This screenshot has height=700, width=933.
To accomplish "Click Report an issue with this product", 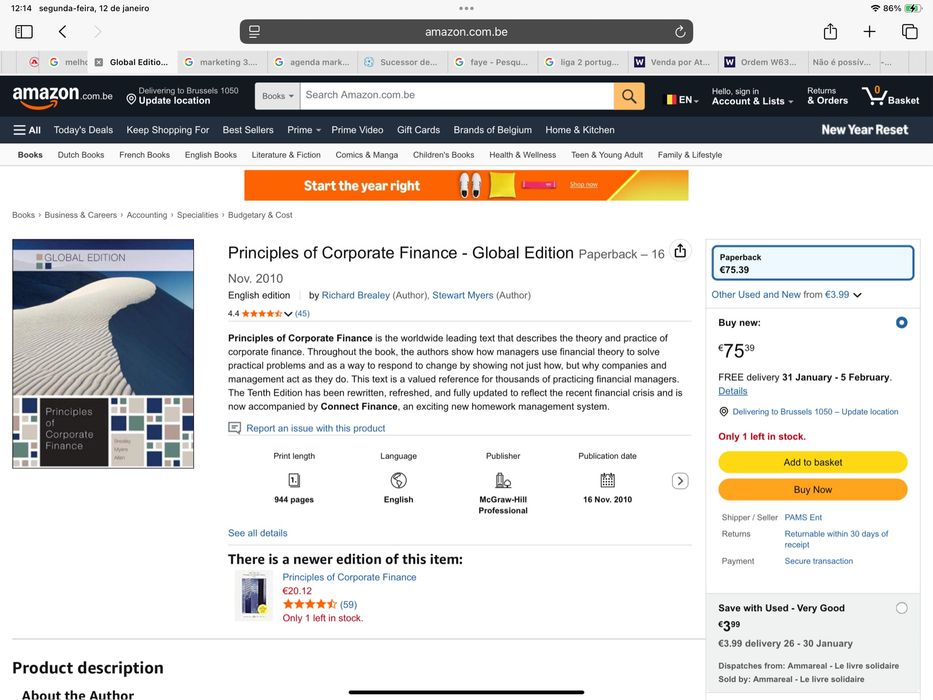I will point(316,428).
